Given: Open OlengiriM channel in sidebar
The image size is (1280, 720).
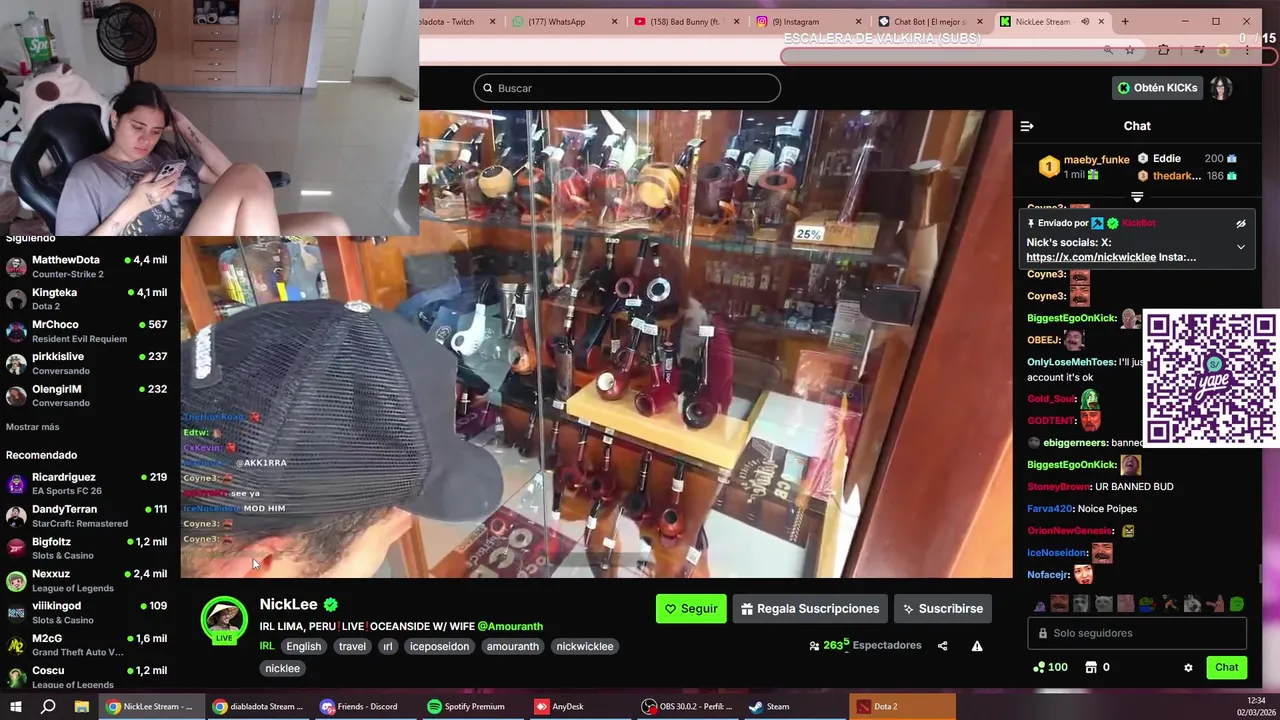Looking at the screenshot, I should click(88, 395).
